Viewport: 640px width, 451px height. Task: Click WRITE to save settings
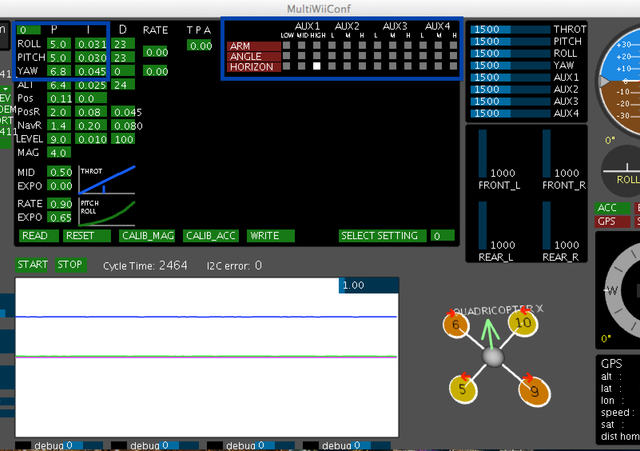coord(271,235)
